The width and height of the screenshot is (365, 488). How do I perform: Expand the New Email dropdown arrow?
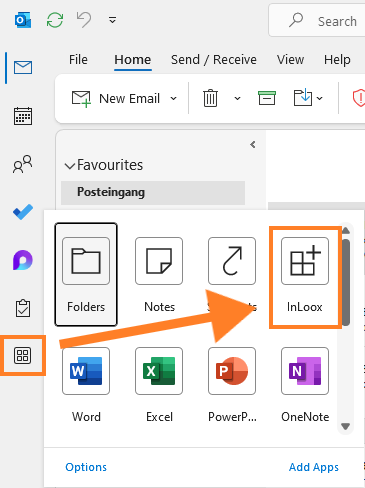coord(173,99)
